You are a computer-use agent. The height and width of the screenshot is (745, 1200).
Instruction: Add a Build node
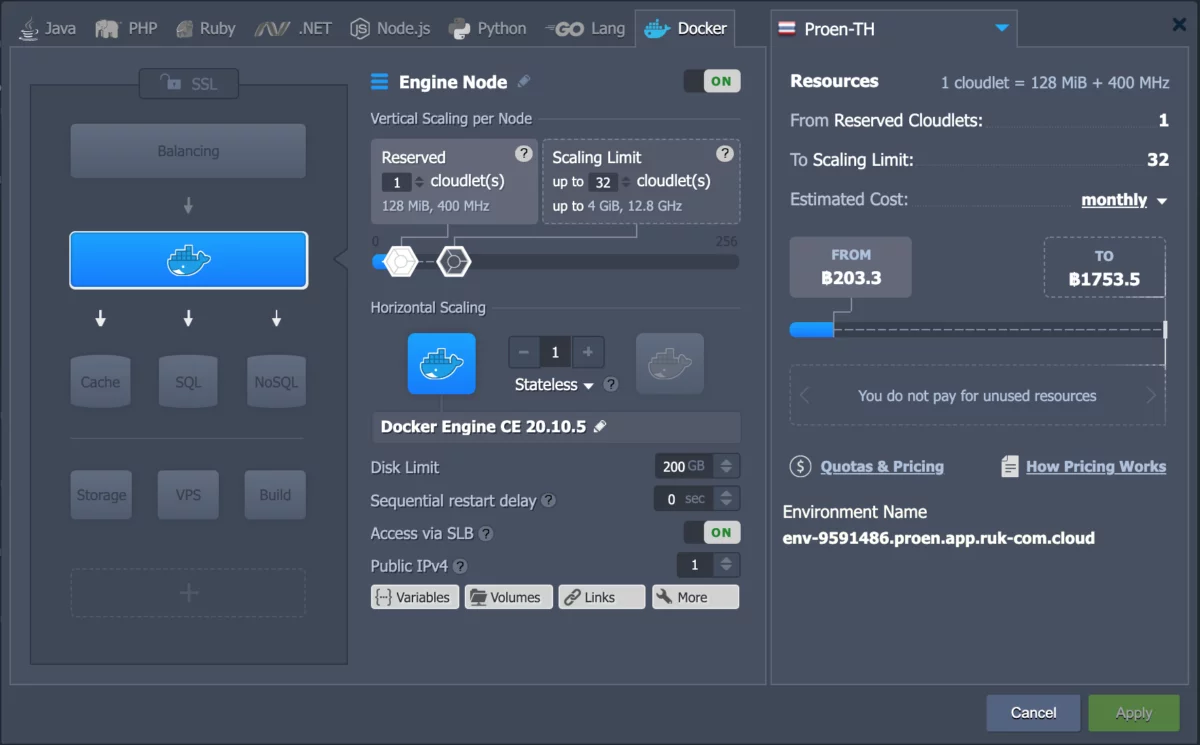(x=275, y=494)
